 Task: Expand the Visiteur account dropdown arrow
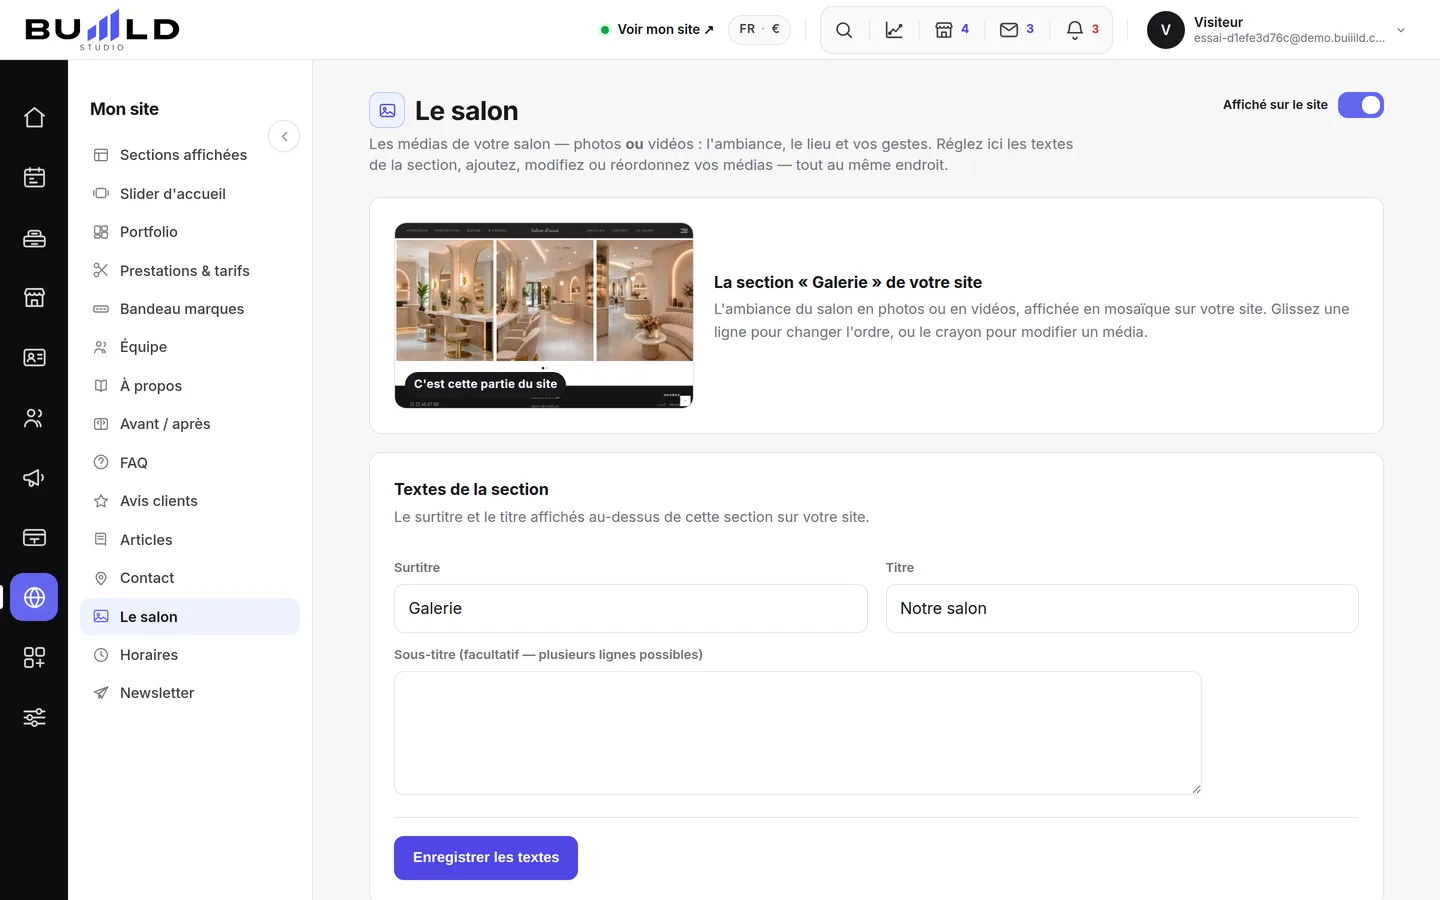tap(1401, 30)
